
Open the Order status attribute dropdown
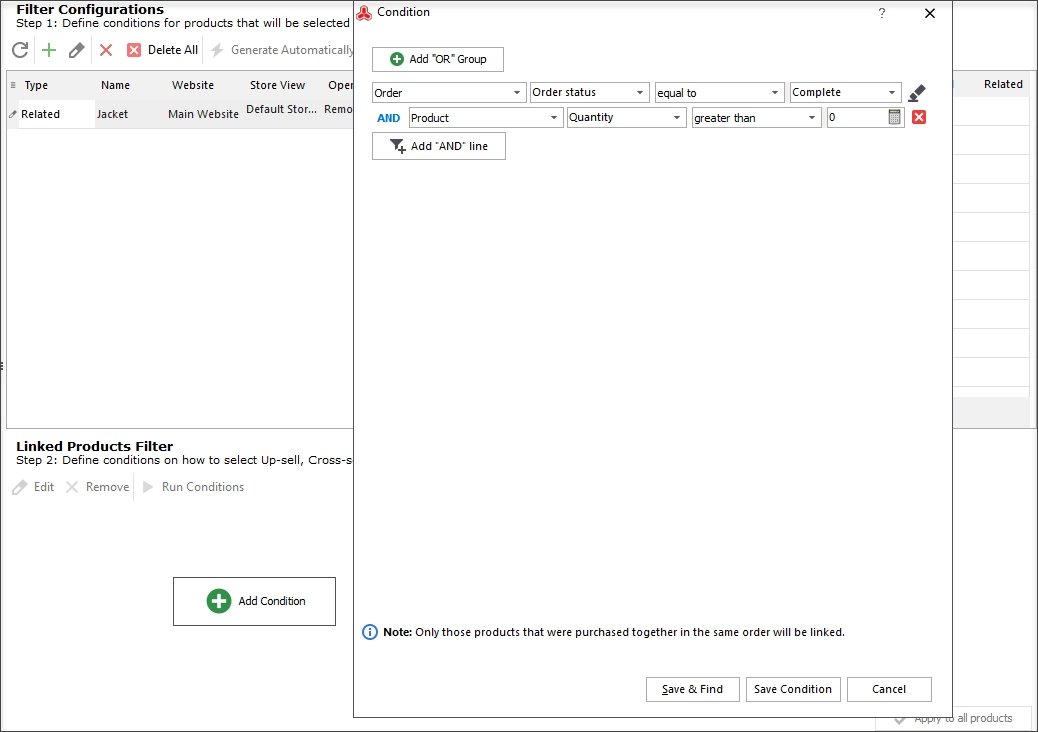point(589,92)
